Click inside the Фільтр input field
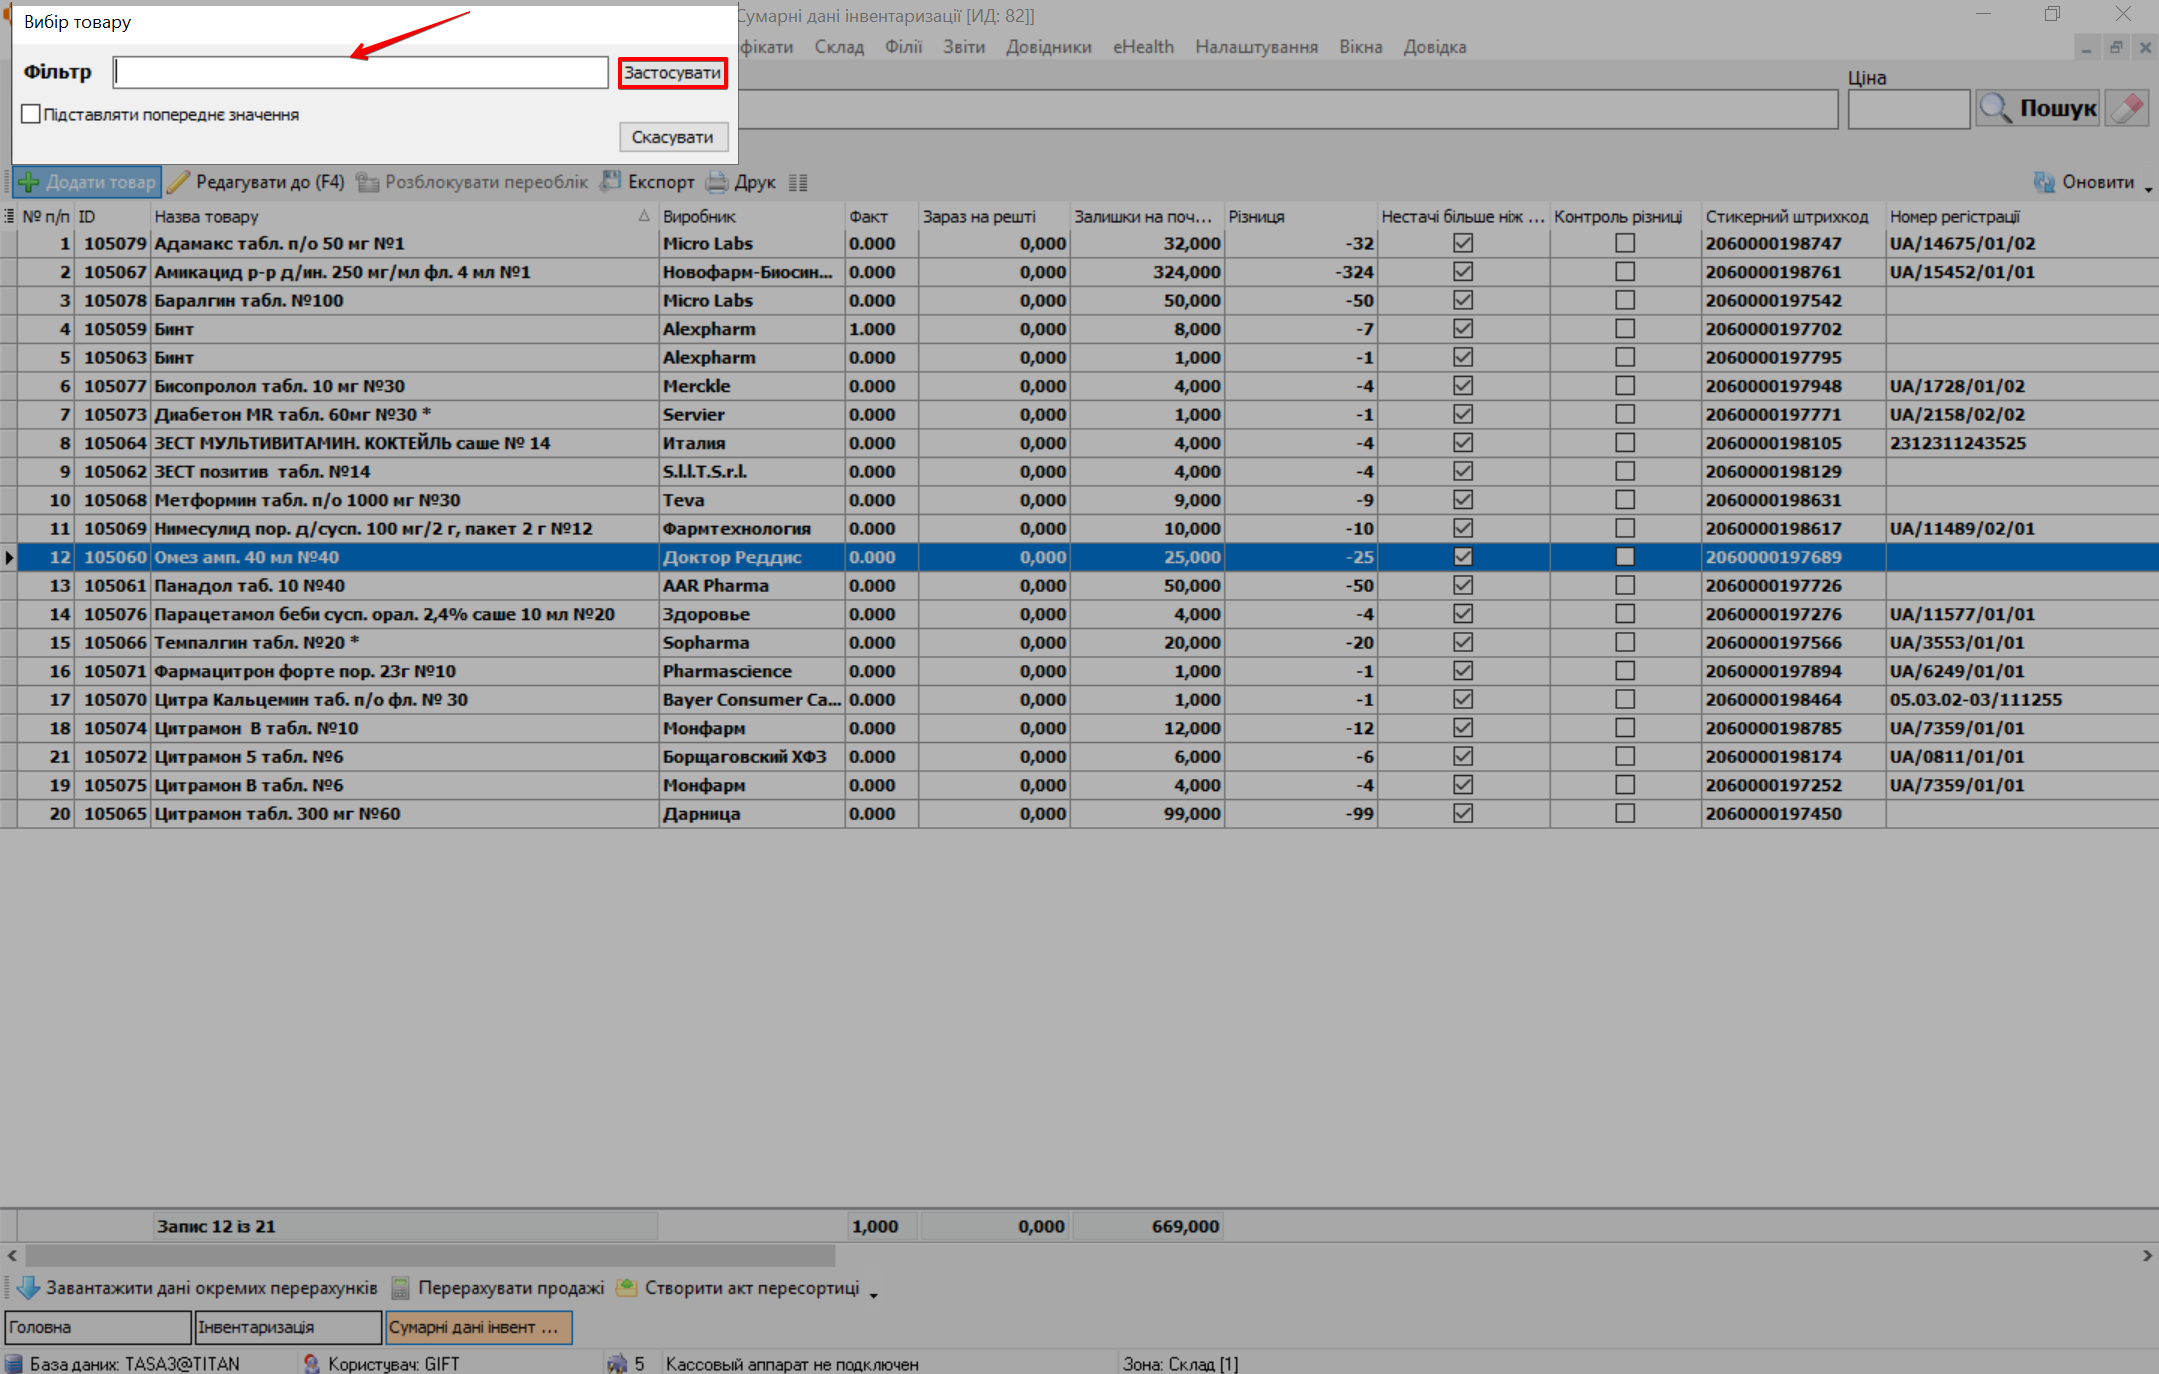Image resolution: width=2159 pixels, height=1374 pixels. tap(360, 72)
